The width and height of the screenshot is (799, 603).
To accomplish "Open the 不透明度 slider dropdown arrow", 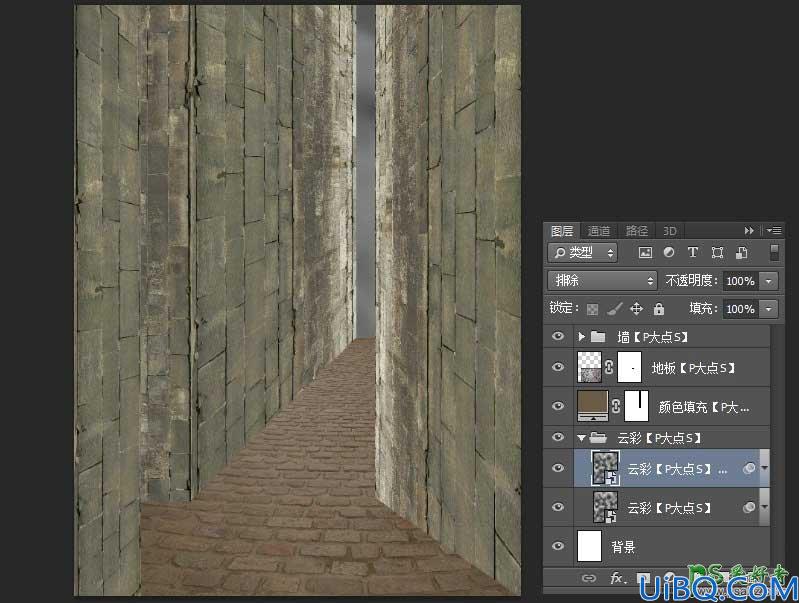I will click(x=768, y=281).
